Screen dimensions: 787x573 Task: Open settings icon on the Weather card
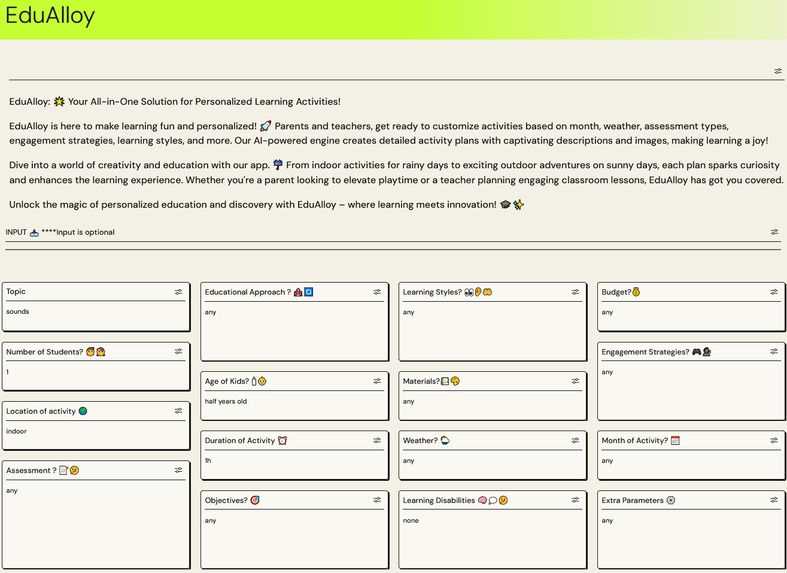[575, 440]
